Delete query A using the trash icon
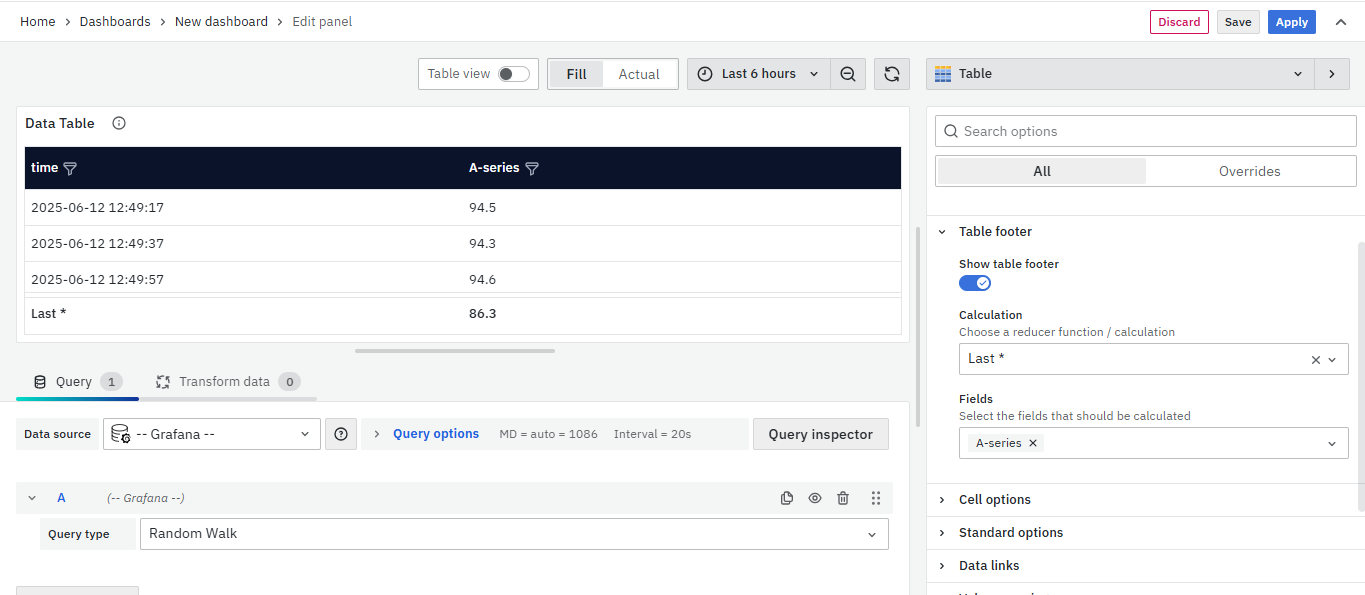The height and width of the screenshot is (595, 1365). [843, 498]
